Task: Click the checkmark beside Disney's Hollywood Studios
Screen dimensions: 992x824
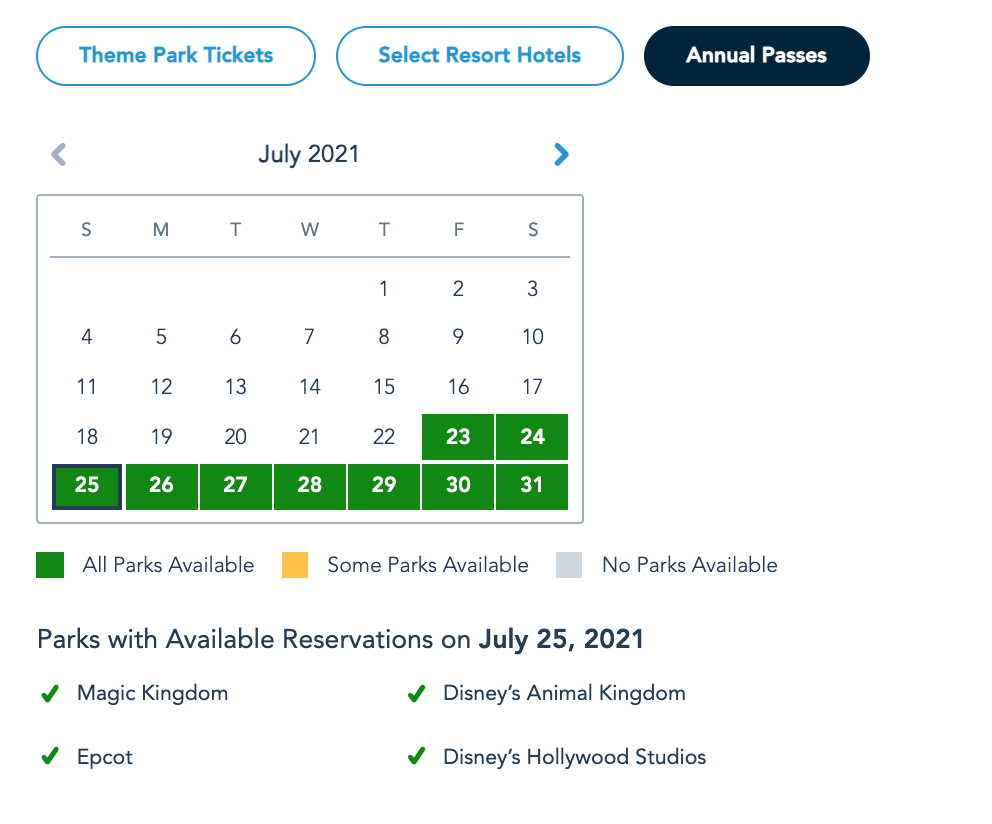Action: click(416, 757)
